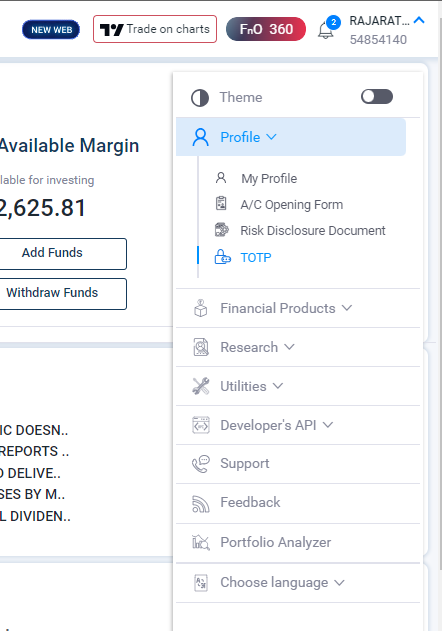Click the Utilities wrench icon
442x631 pixels.
point(201,386)
